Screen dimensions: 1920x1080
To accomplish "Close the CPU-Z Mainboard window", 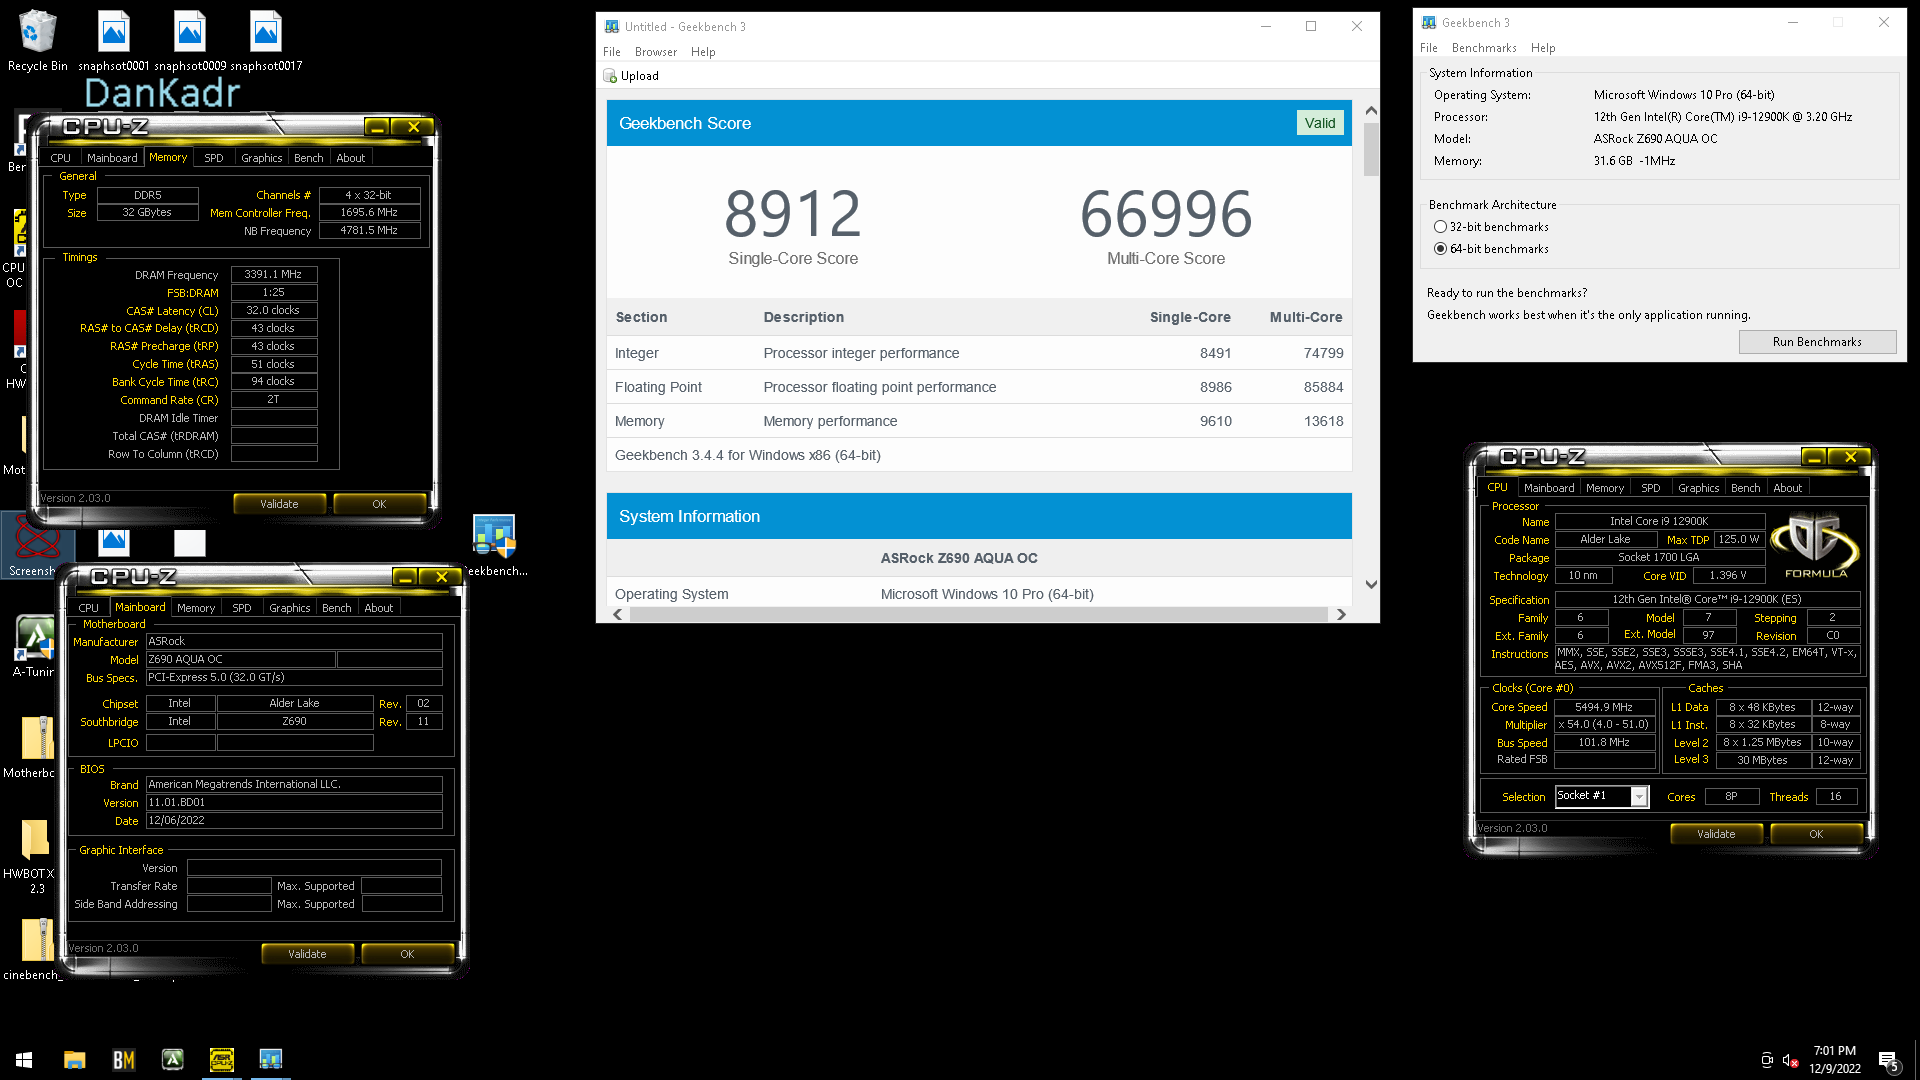I will pyautogui.click(x=441, y=577).
